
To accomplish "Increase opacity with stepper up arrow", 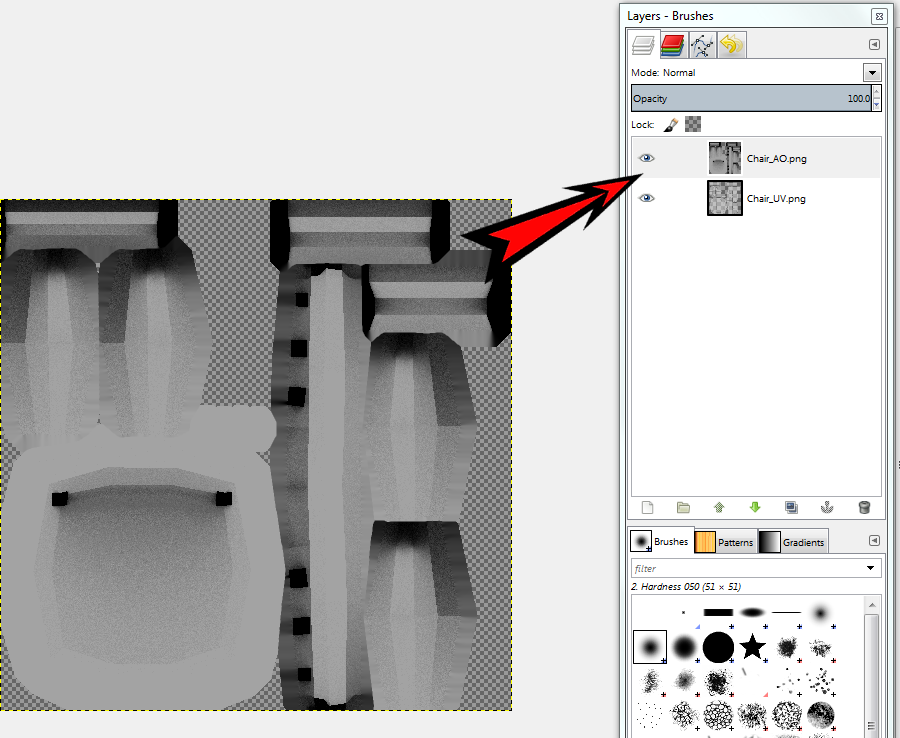I will 876,92.
